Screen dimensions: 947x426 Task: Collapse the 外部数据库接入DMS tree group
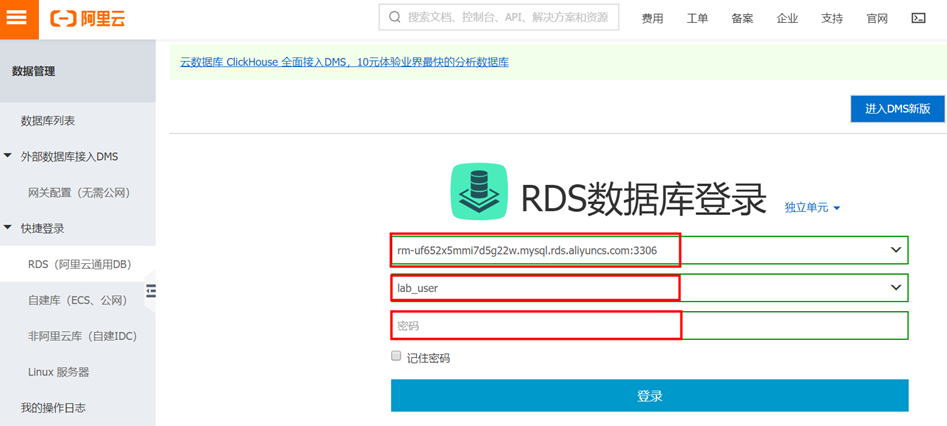pos(7,156)
